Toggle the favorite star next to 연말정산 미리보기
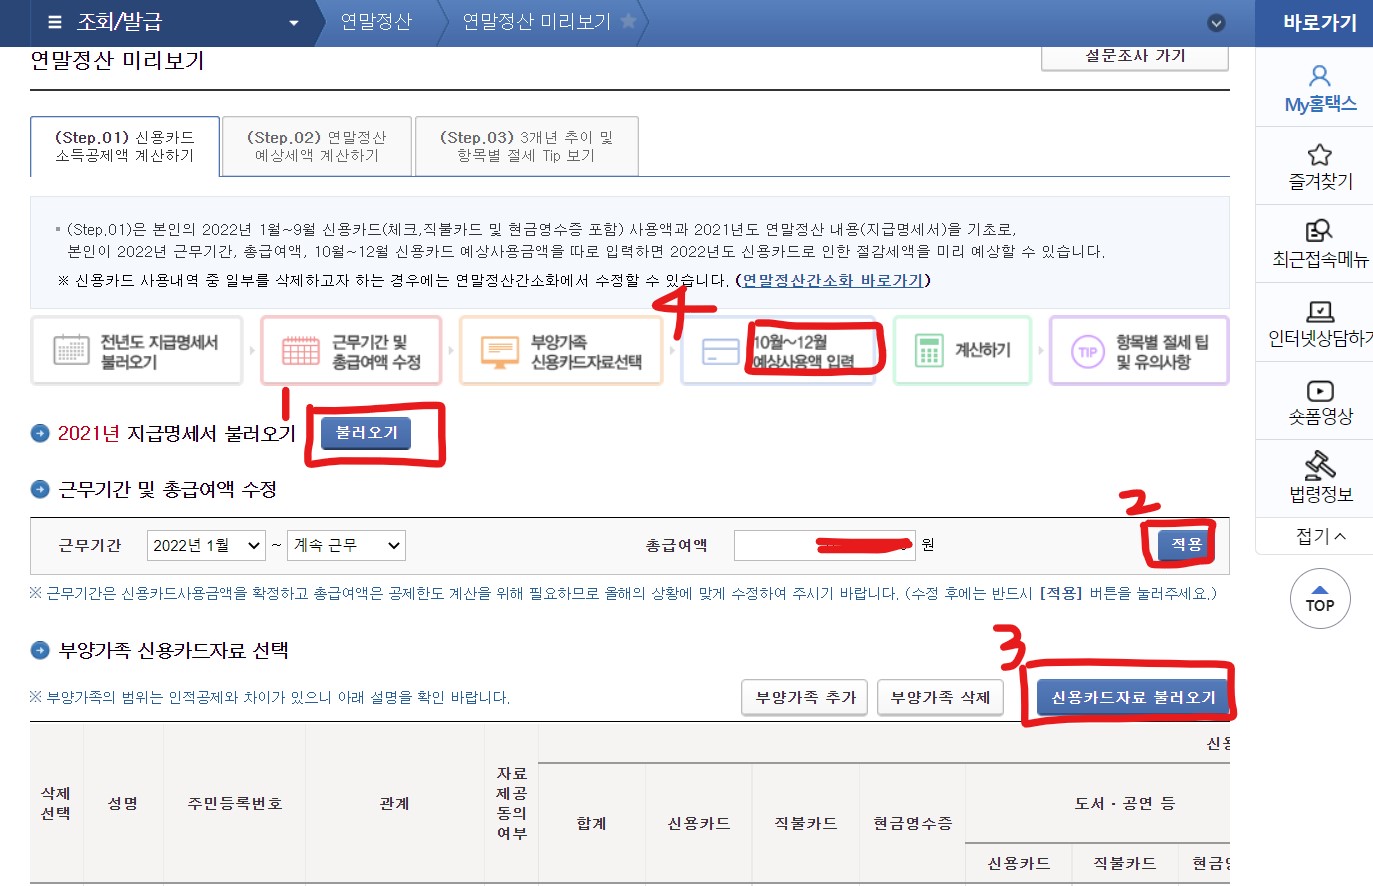Viewport: 1373px width, 886px height. tap(628, 21)
